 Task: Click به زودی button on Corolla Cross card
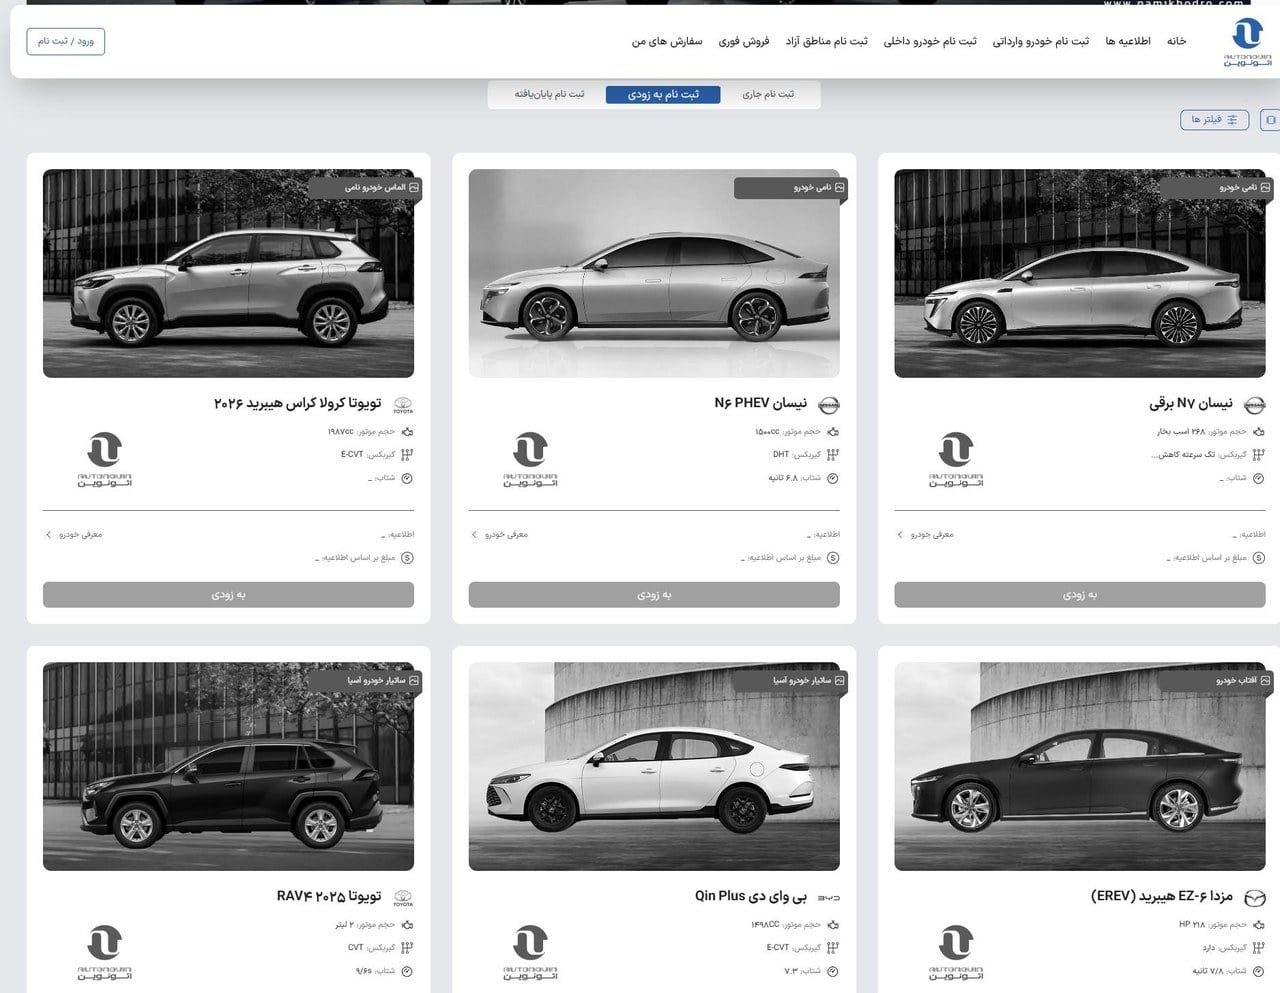pos(228,595)
